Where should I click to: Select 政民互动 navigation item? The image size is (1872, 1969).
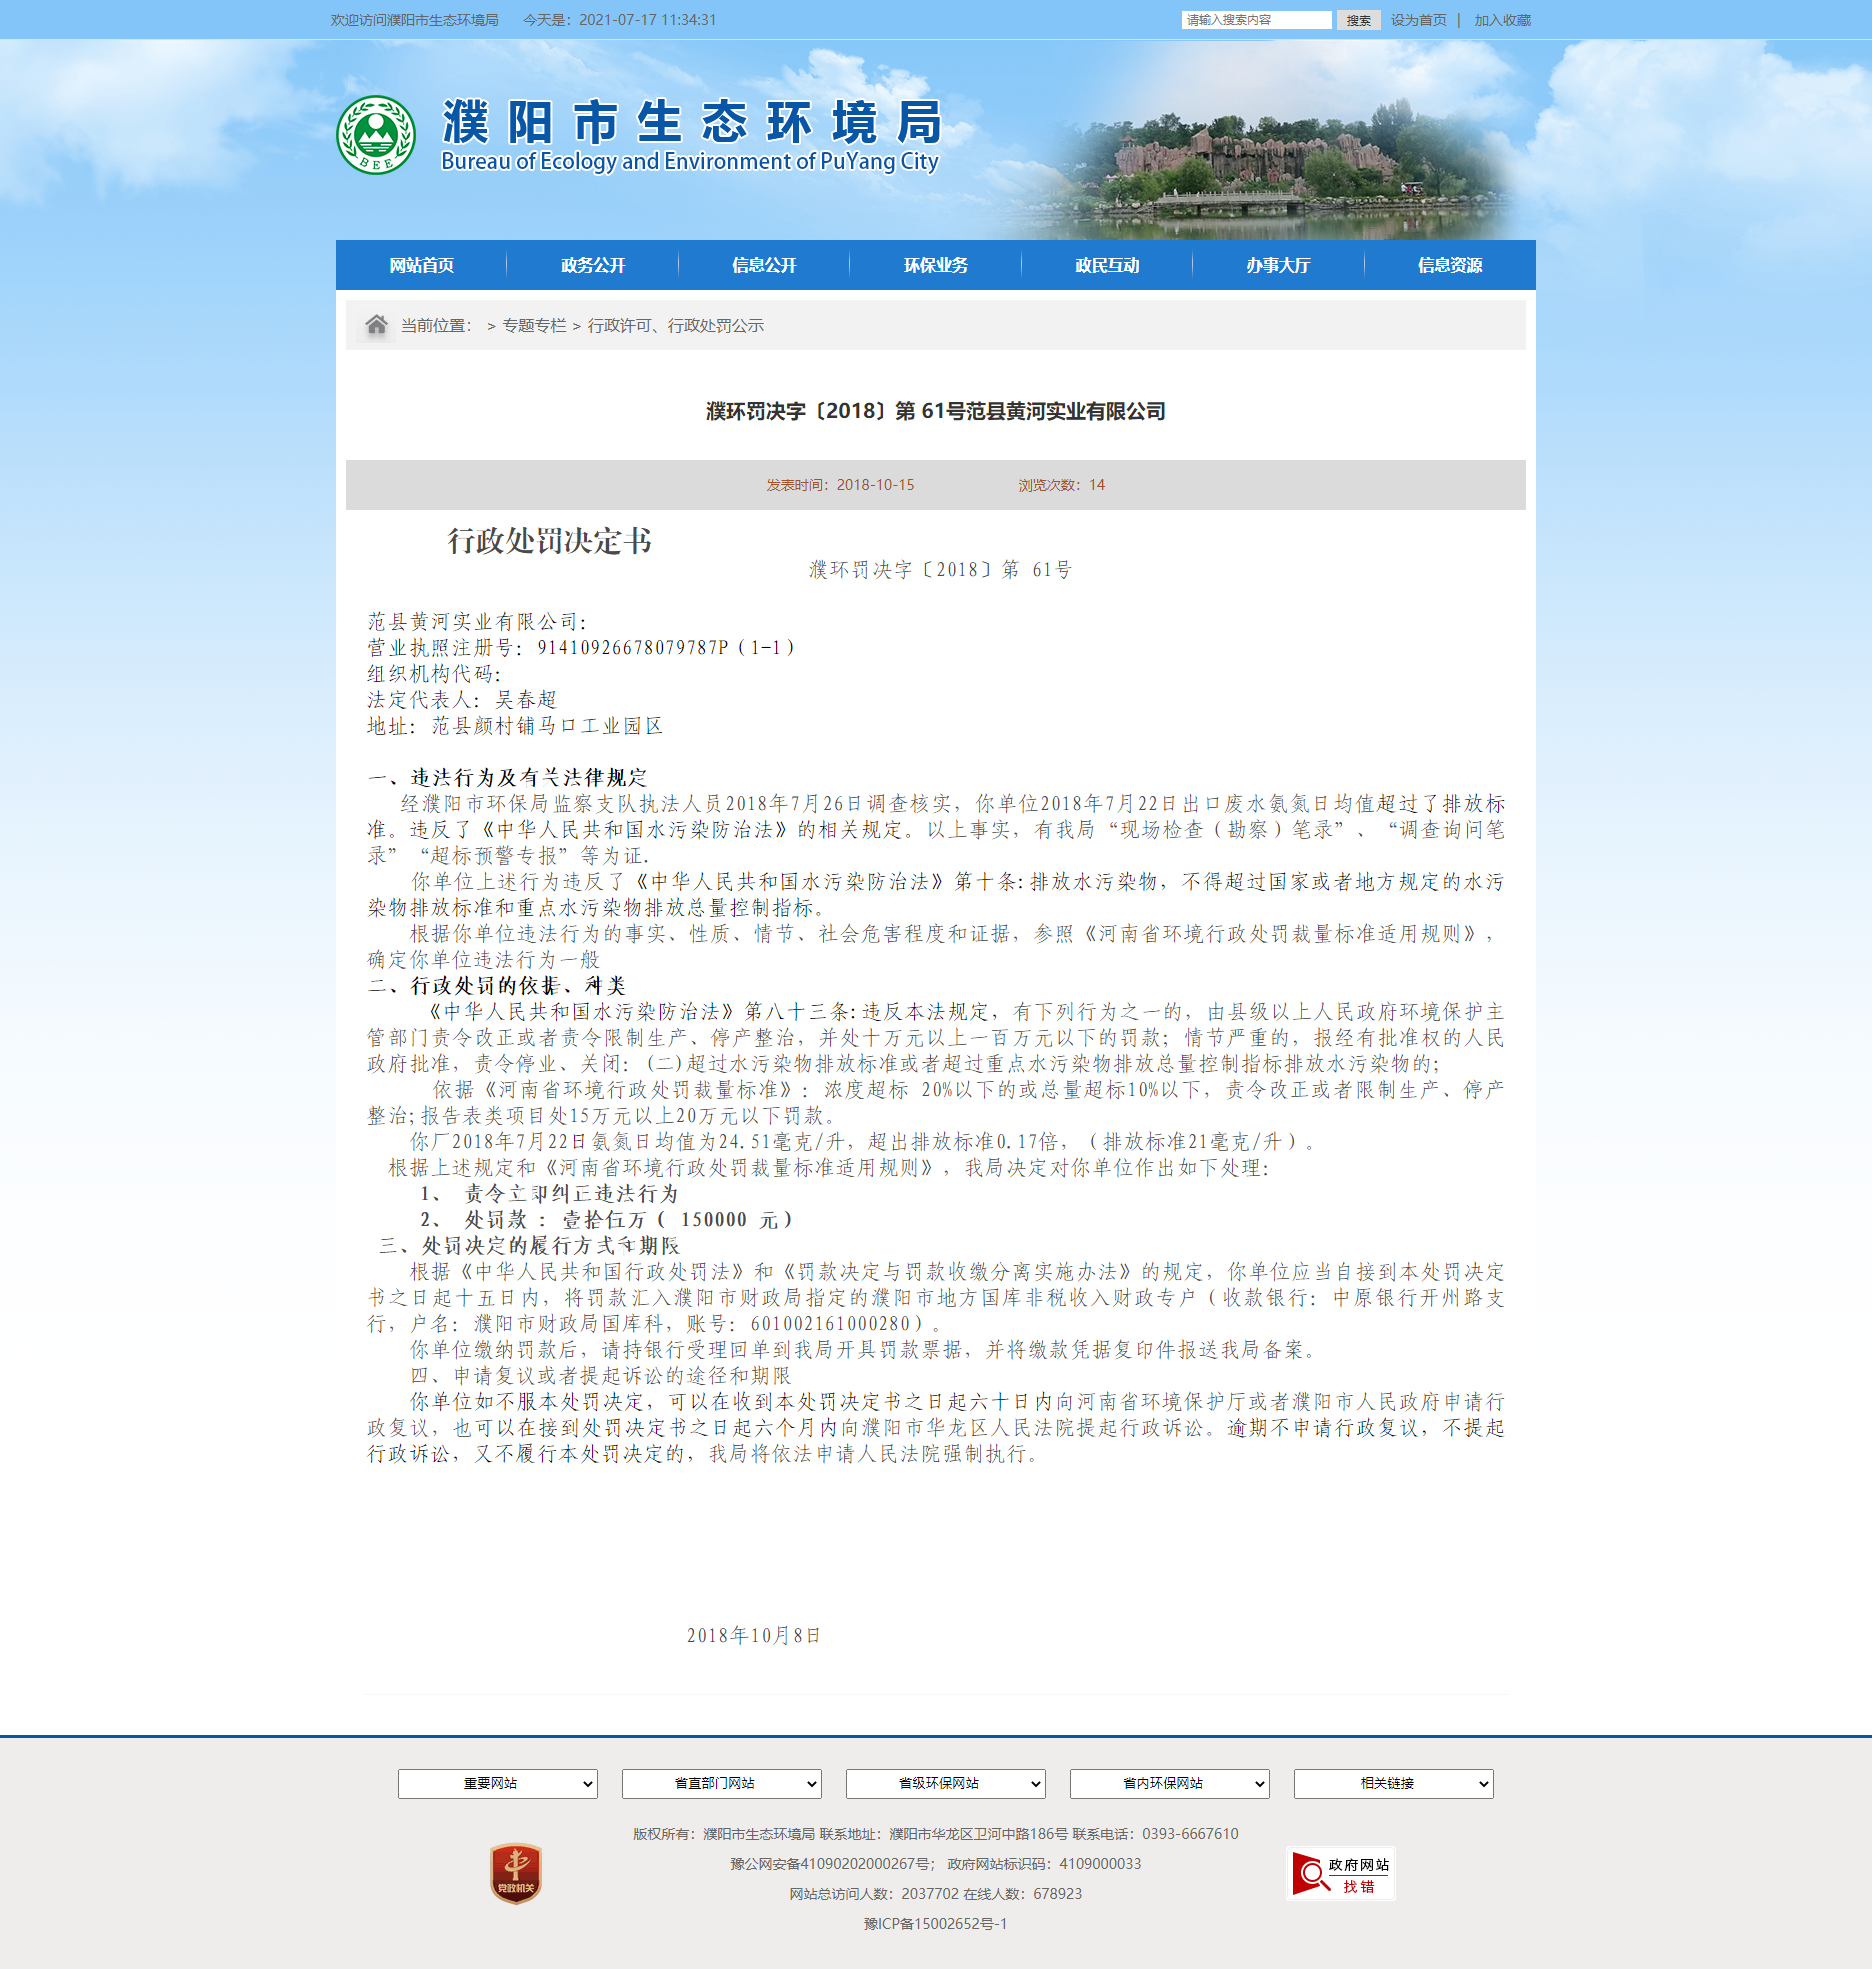coord(1107,265)
